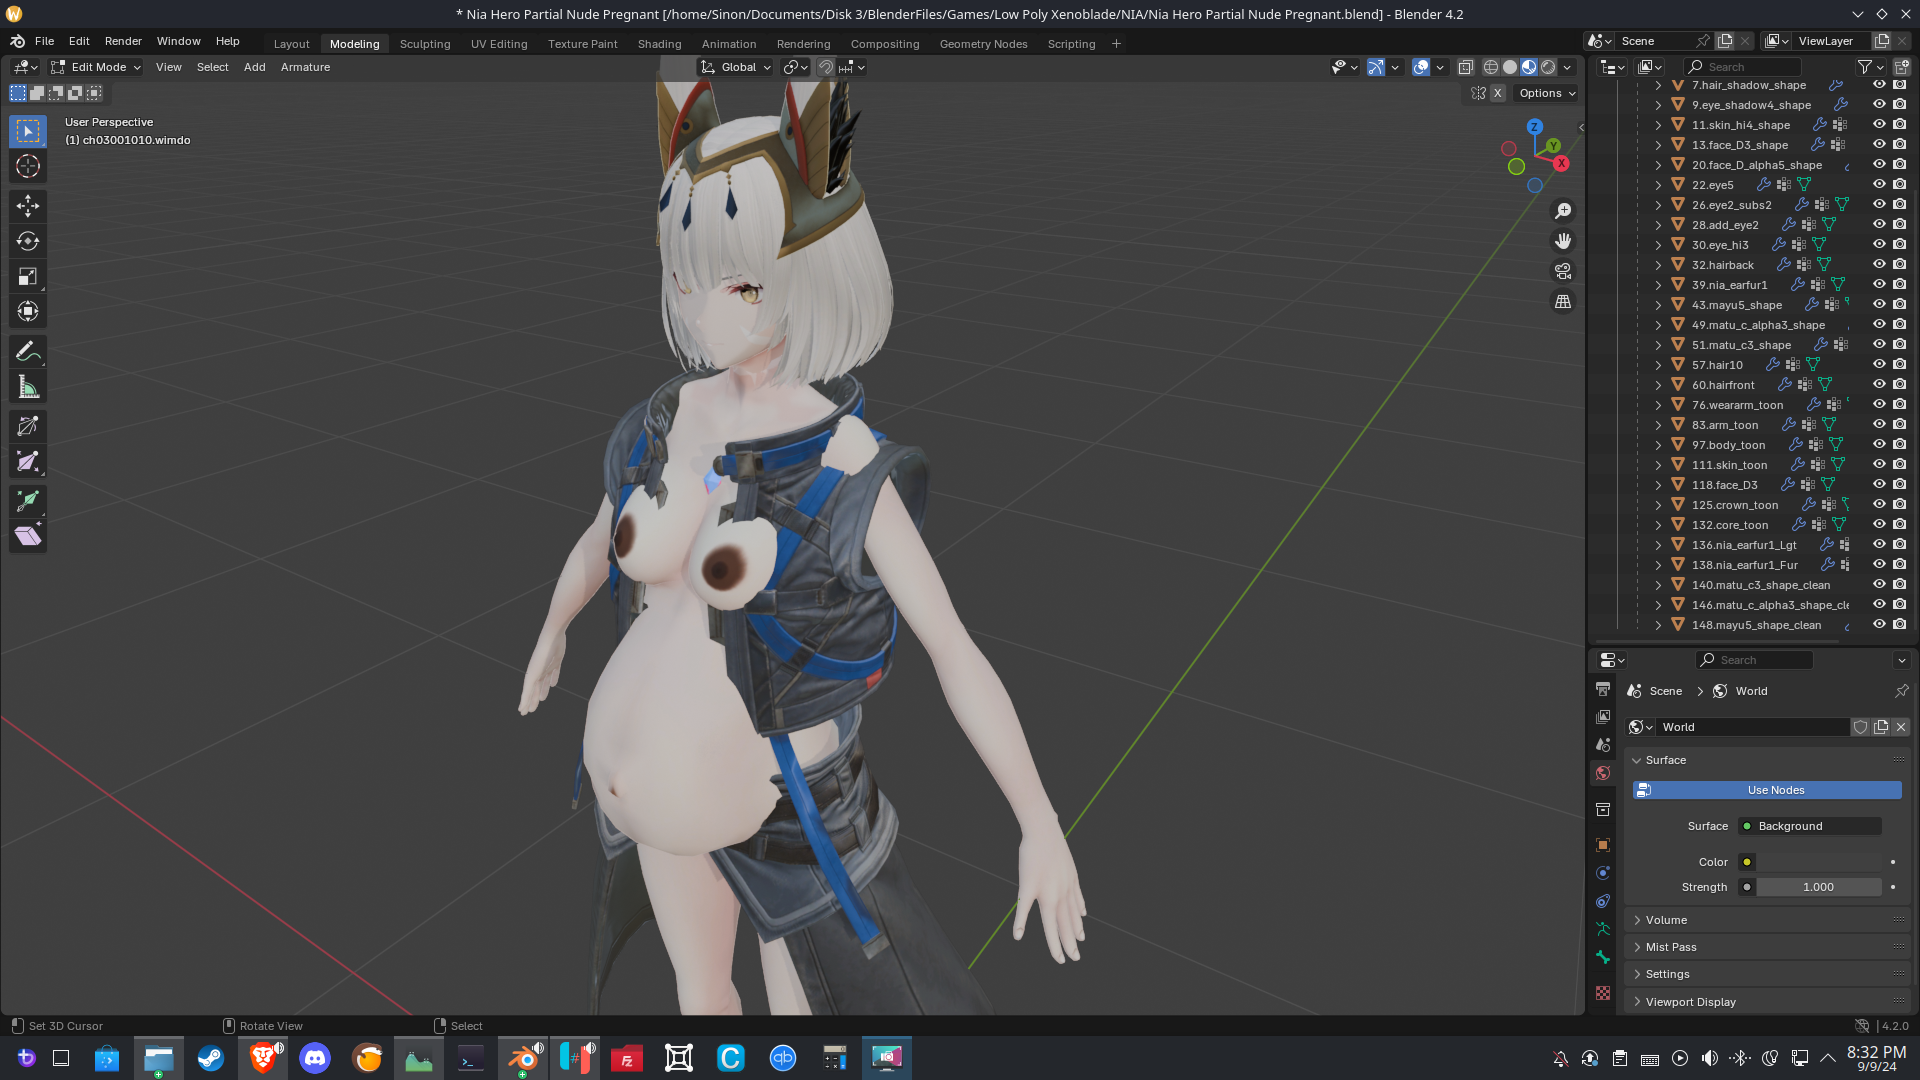Activate the Transform tool
This screenshot has height=1080, width=1920.
pyautogui.click(x=28, y=311)
